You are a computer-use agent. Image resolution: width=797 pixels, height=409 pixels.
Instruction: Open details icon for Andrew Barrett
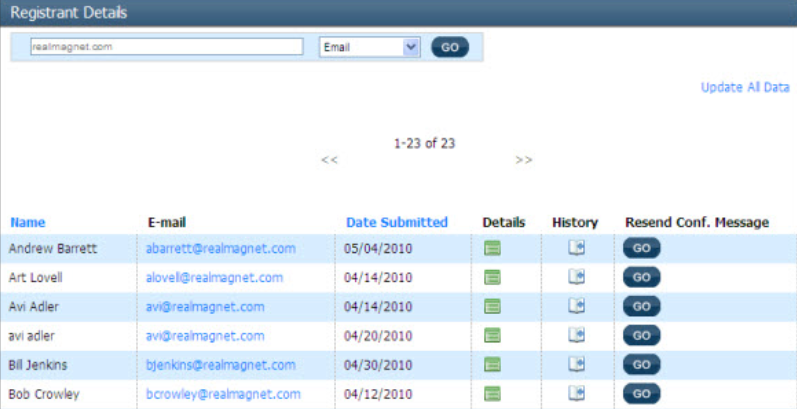coord(492,248)
